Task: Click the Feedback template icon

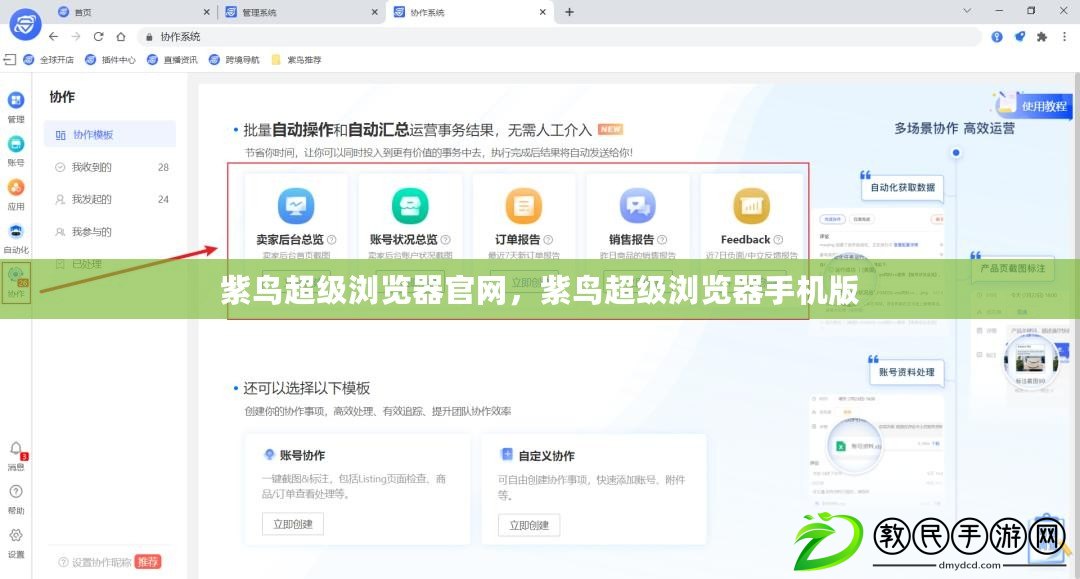Action: coord(751,205)
